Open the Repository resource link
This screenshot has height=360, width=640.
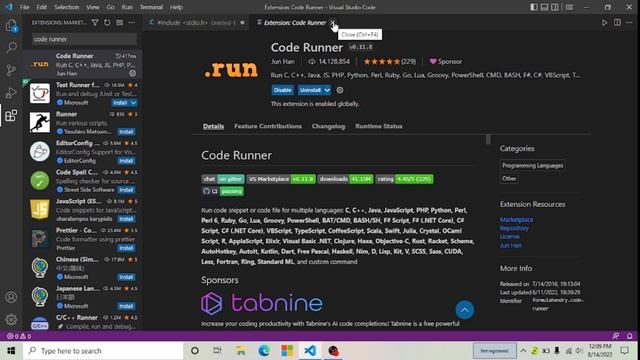tap(514, 228)
